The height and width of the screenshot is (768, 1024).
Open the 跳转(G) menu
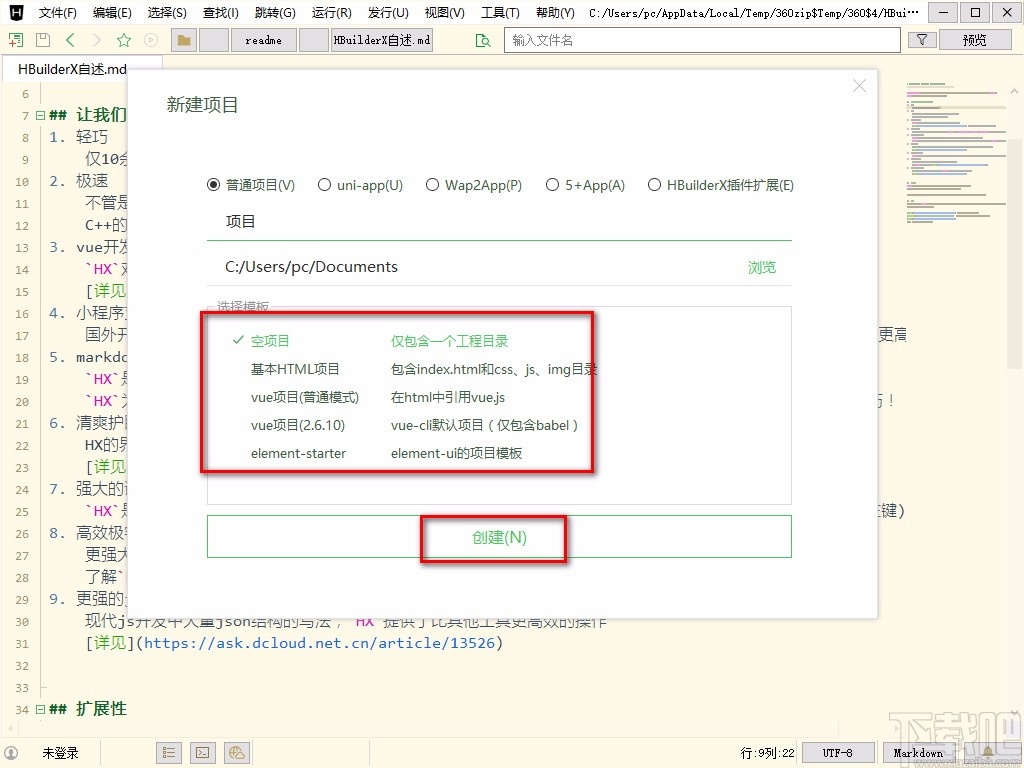pyautogui.click(x=275, y=12)
